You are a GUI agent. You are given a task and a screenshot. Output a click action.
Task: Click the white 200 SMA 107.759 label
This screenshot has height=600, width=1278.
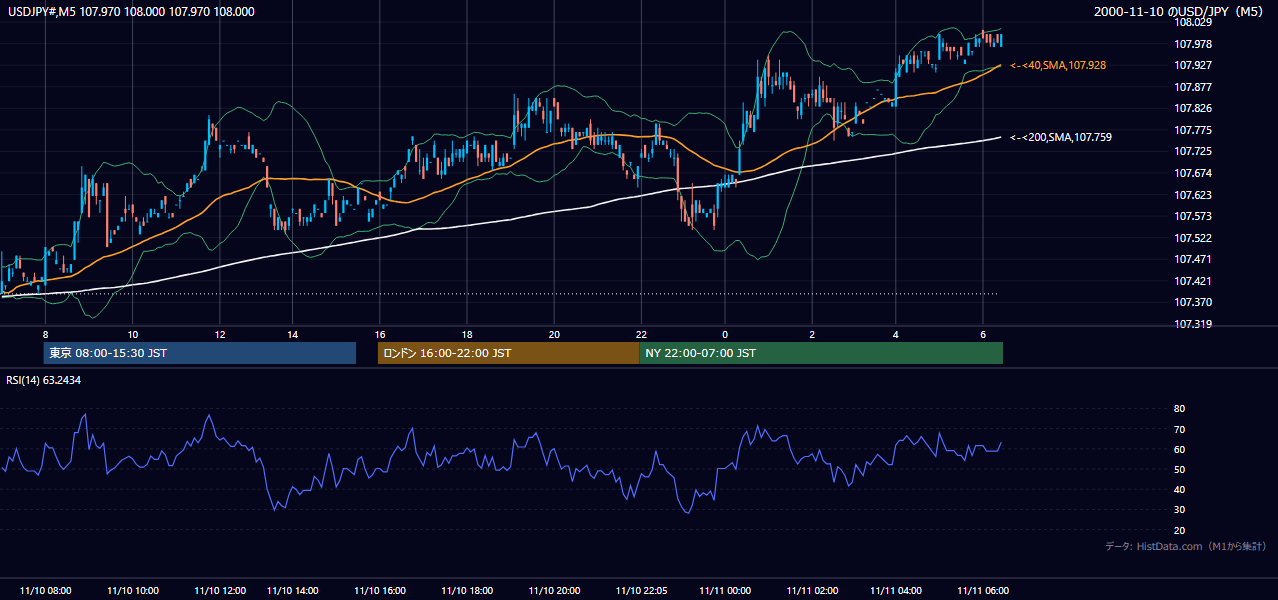(x=1061, y=137)
